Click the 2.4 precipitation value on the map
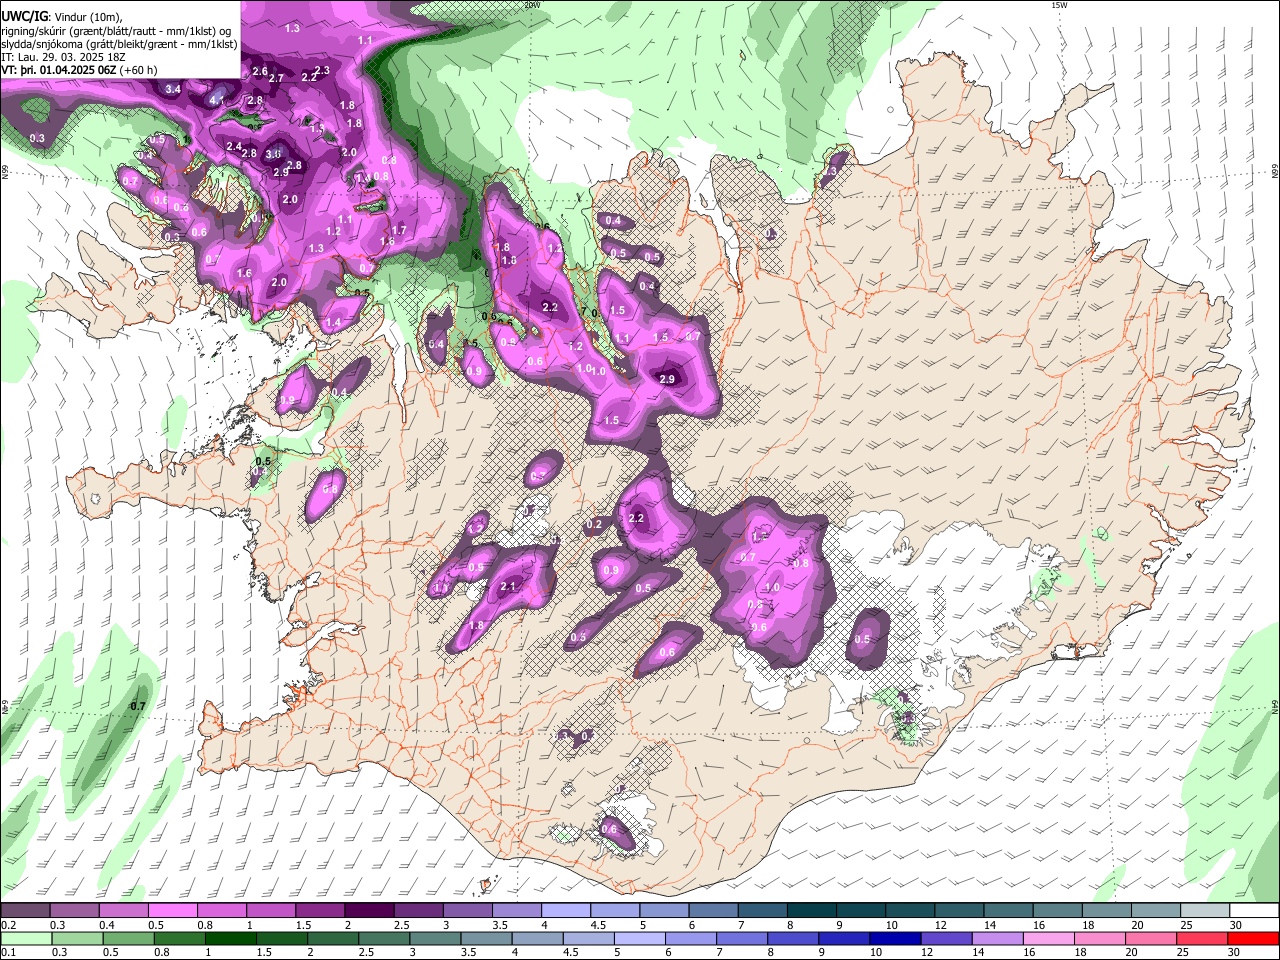1280x960 pixels. (234, 146)
